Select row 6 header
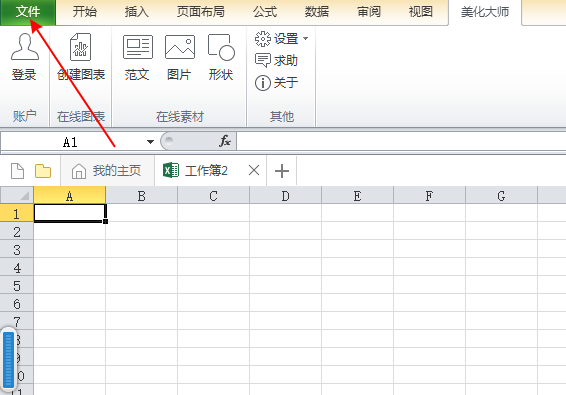The image size is (566, 395). click(x=17, y=303)
